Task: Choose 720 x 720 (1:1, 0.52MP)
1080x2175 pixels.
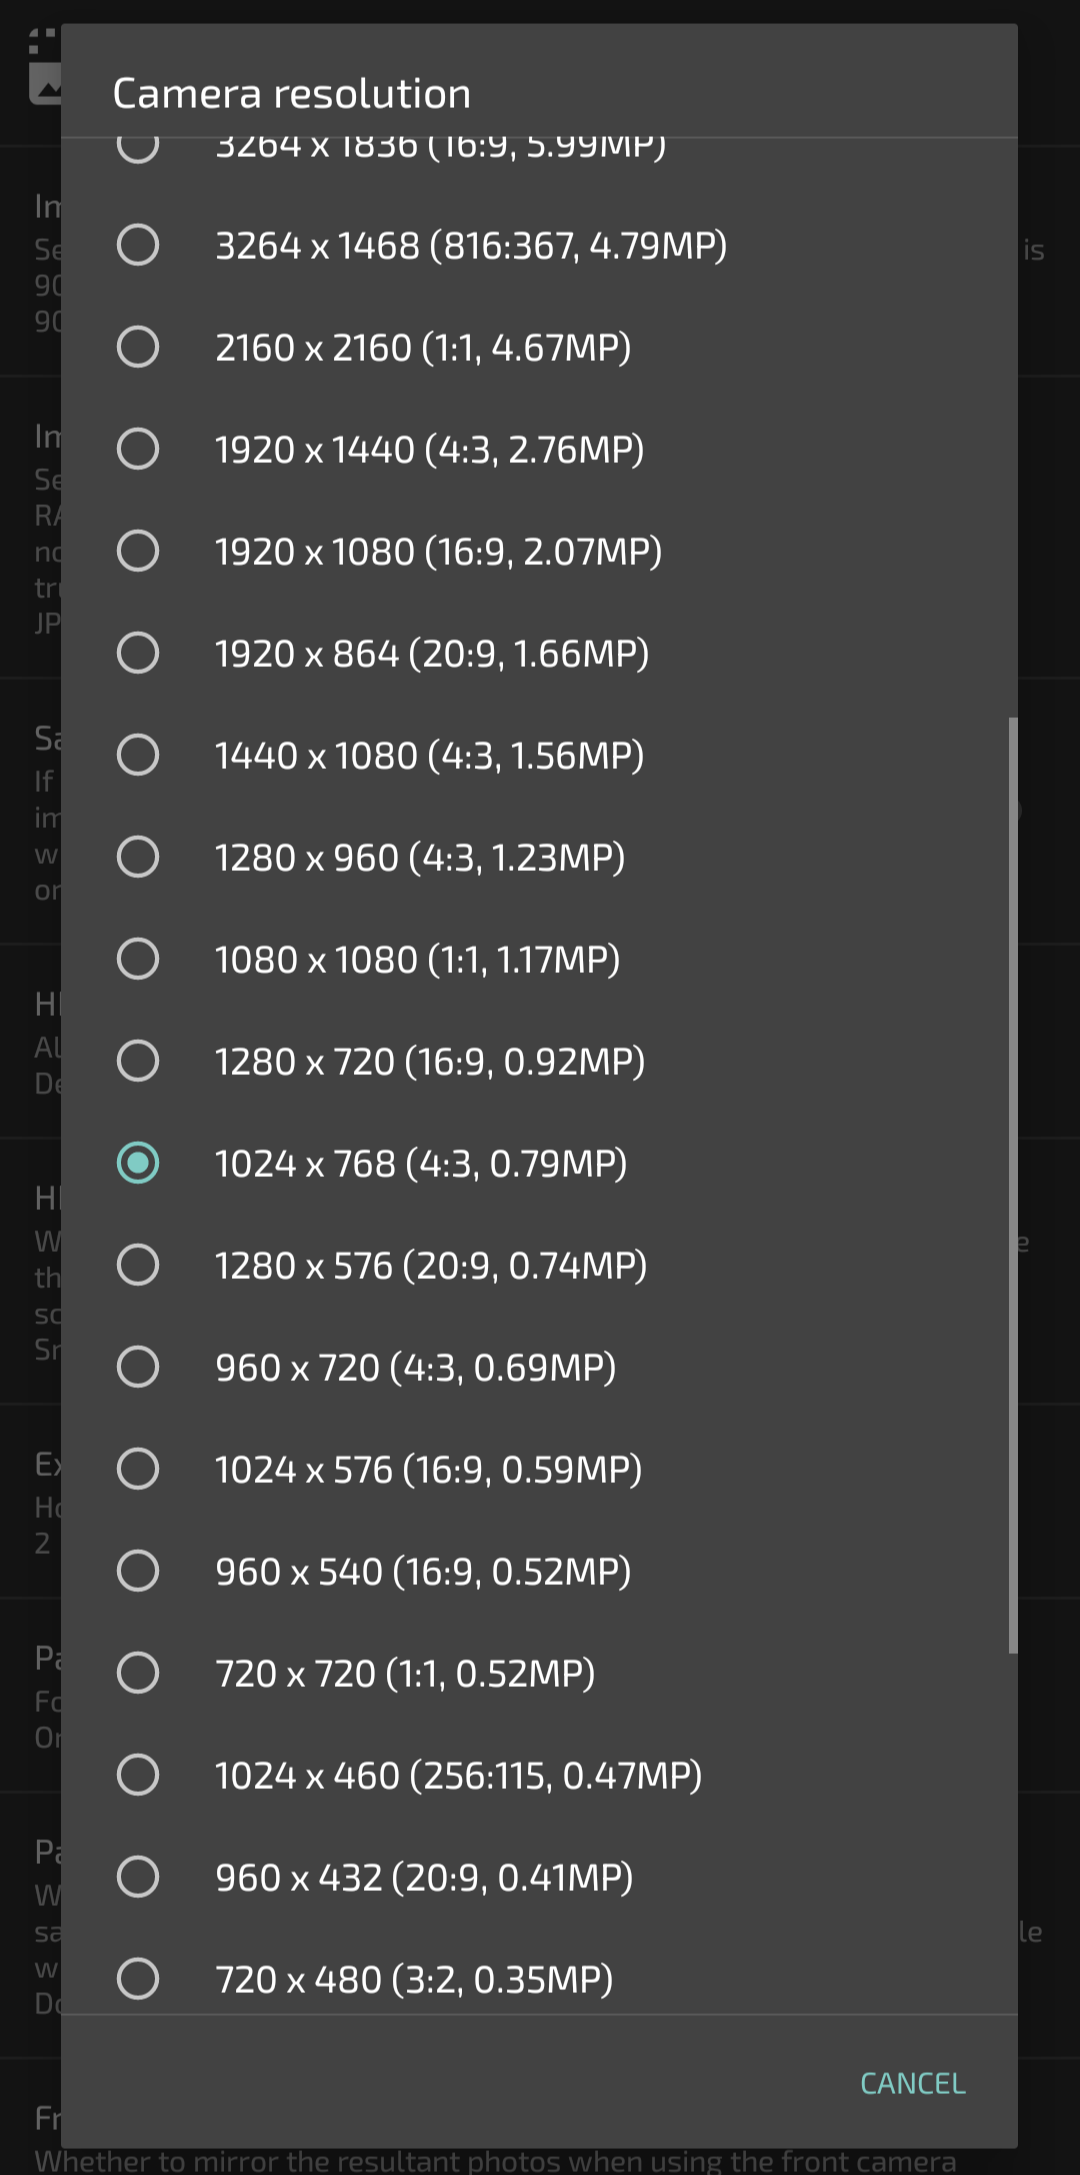Action: 539,1673
